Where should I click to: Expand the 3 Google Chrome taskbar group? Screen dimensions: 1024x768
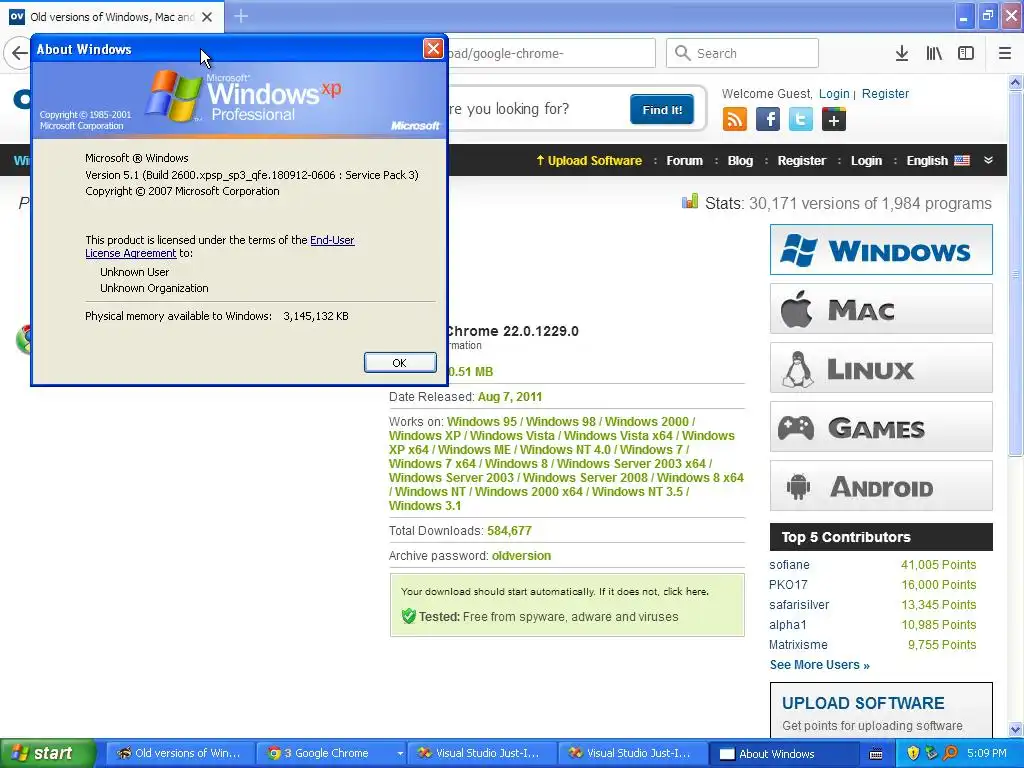point(400,753)
